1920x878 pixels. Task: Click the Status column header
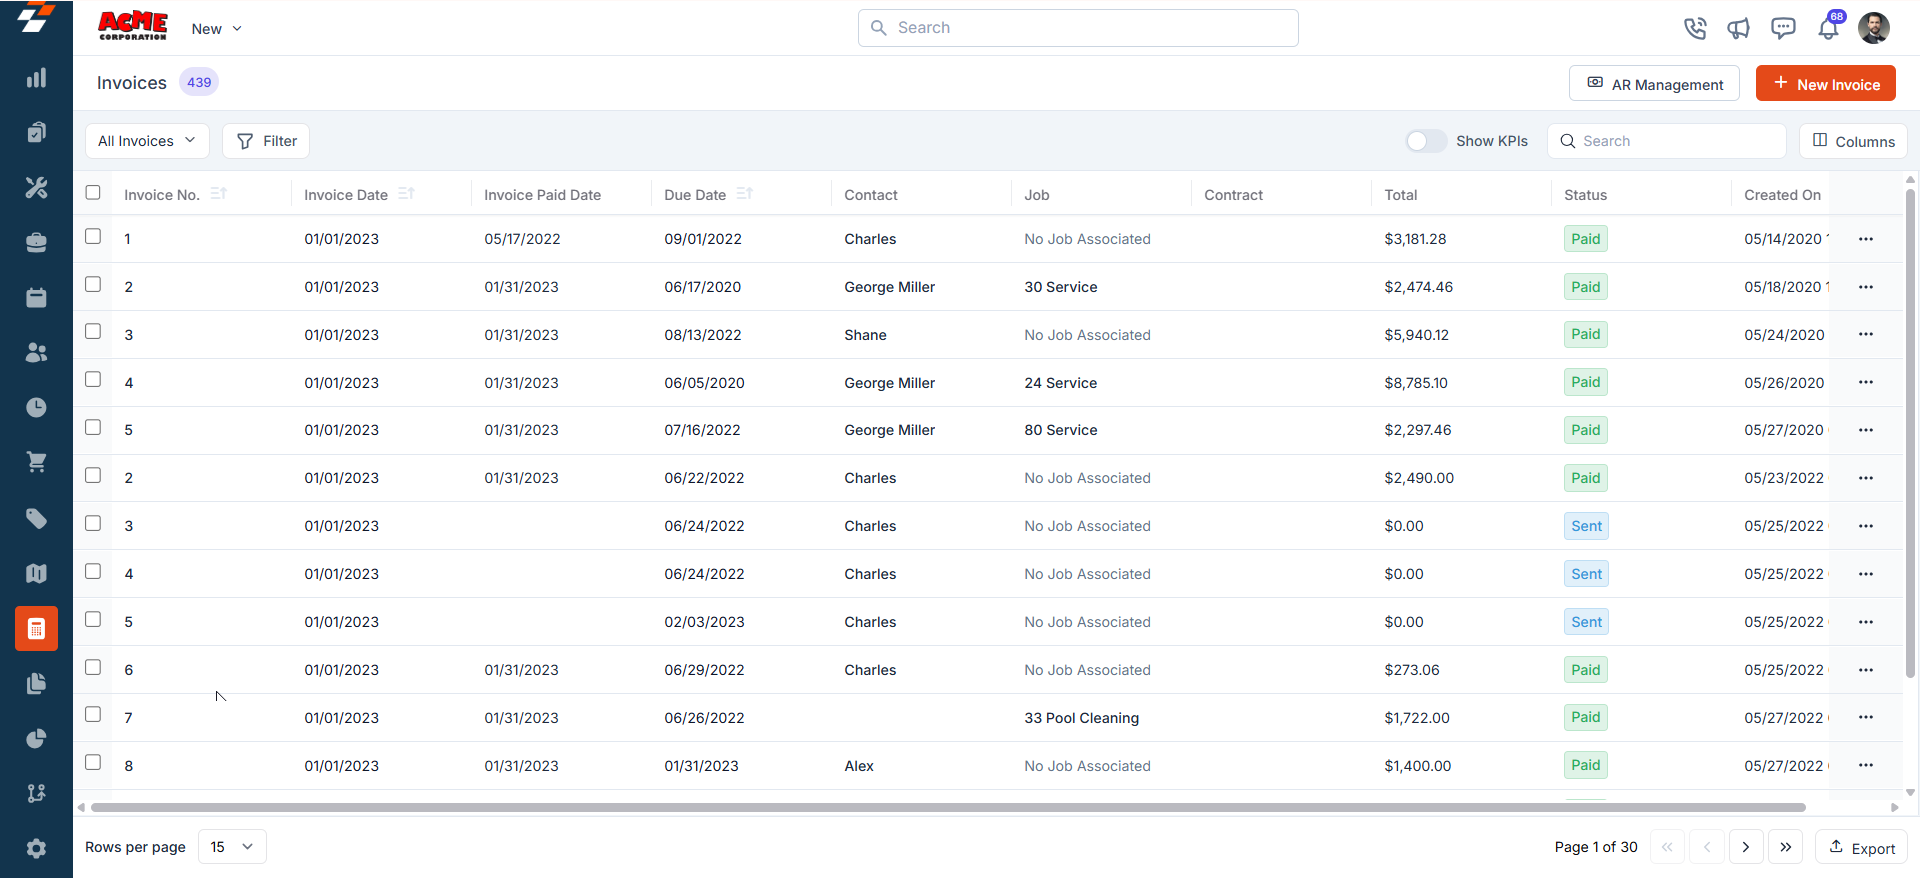pos(1585,195)
